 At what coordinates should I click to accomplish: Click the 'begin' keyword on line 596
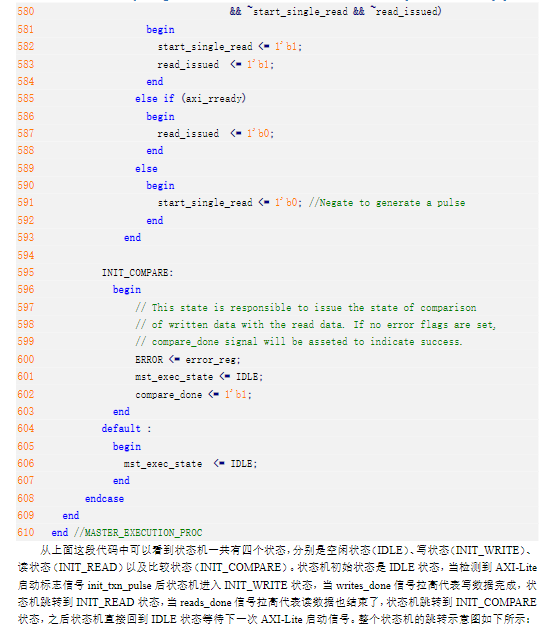127,290
